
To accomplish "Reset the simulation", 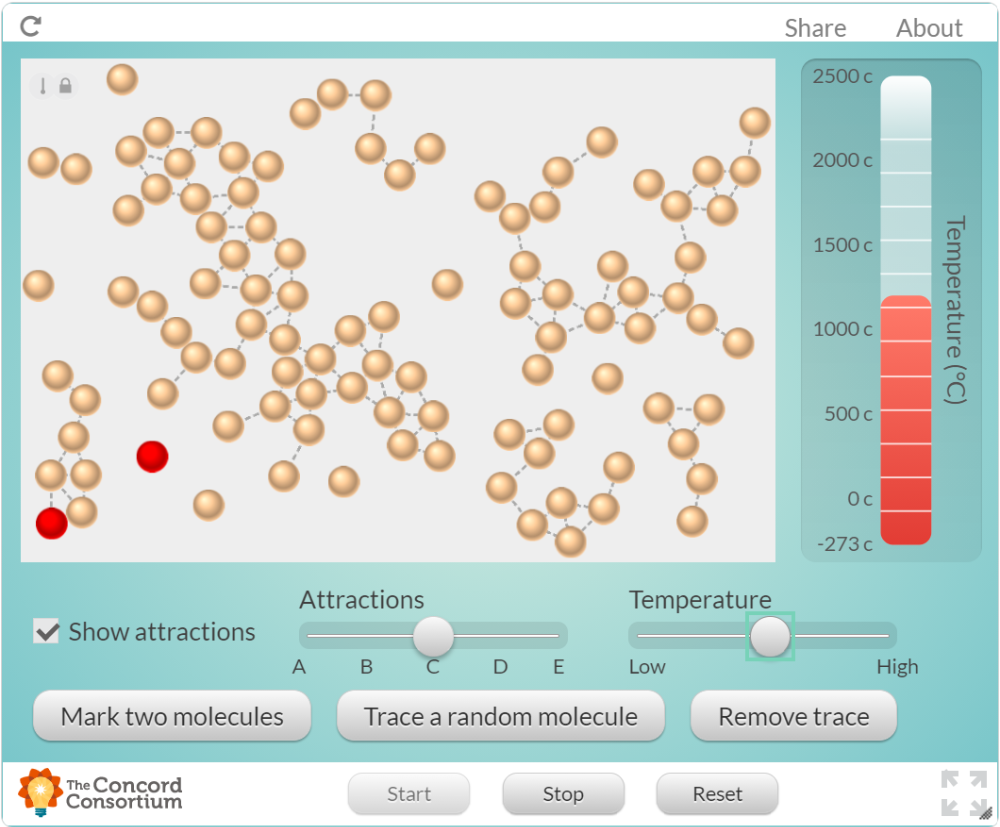I will point(717,794).
